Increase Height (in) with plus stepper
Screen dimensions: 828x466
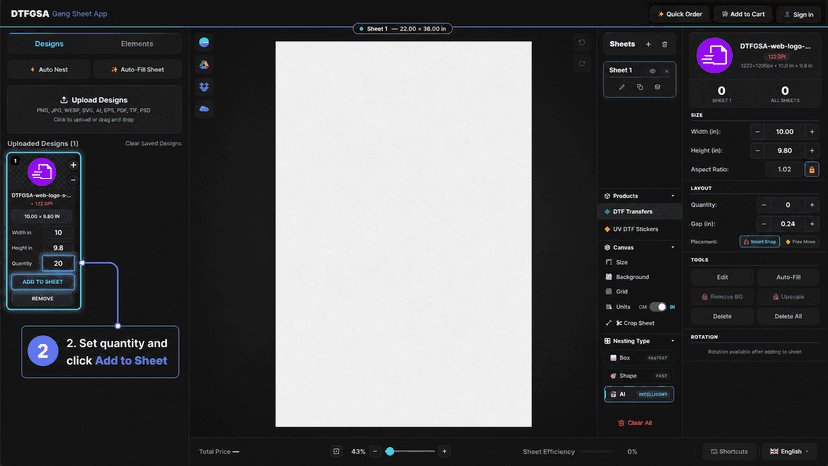[812, 151]
